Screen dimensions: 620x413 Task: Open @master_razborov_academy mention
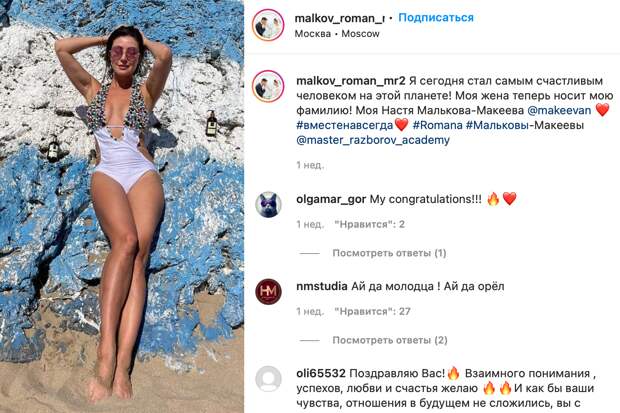click(373, 140)
